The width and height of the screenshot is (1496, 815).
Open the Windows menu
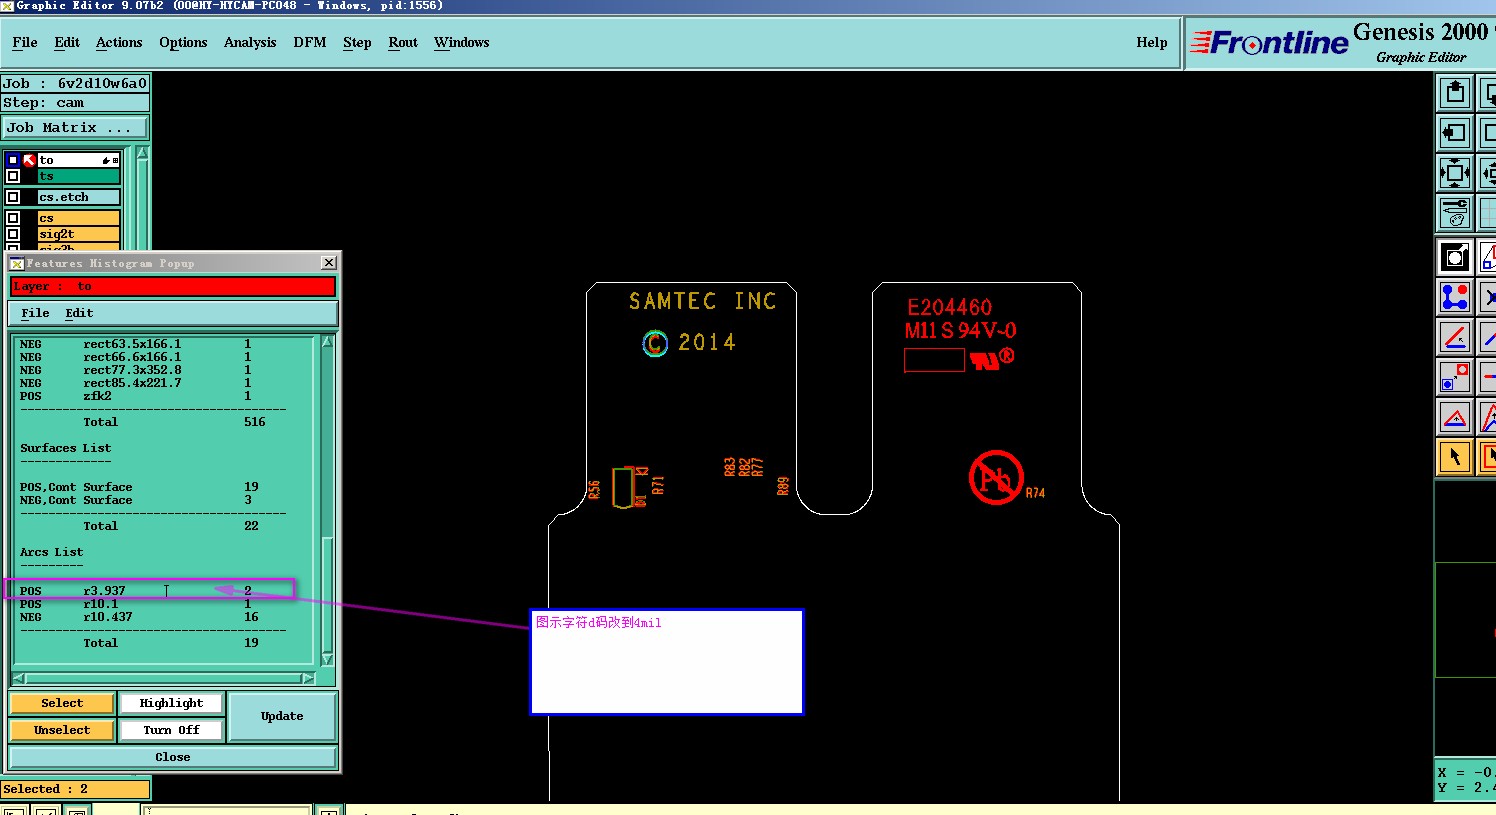click(462, 42)
